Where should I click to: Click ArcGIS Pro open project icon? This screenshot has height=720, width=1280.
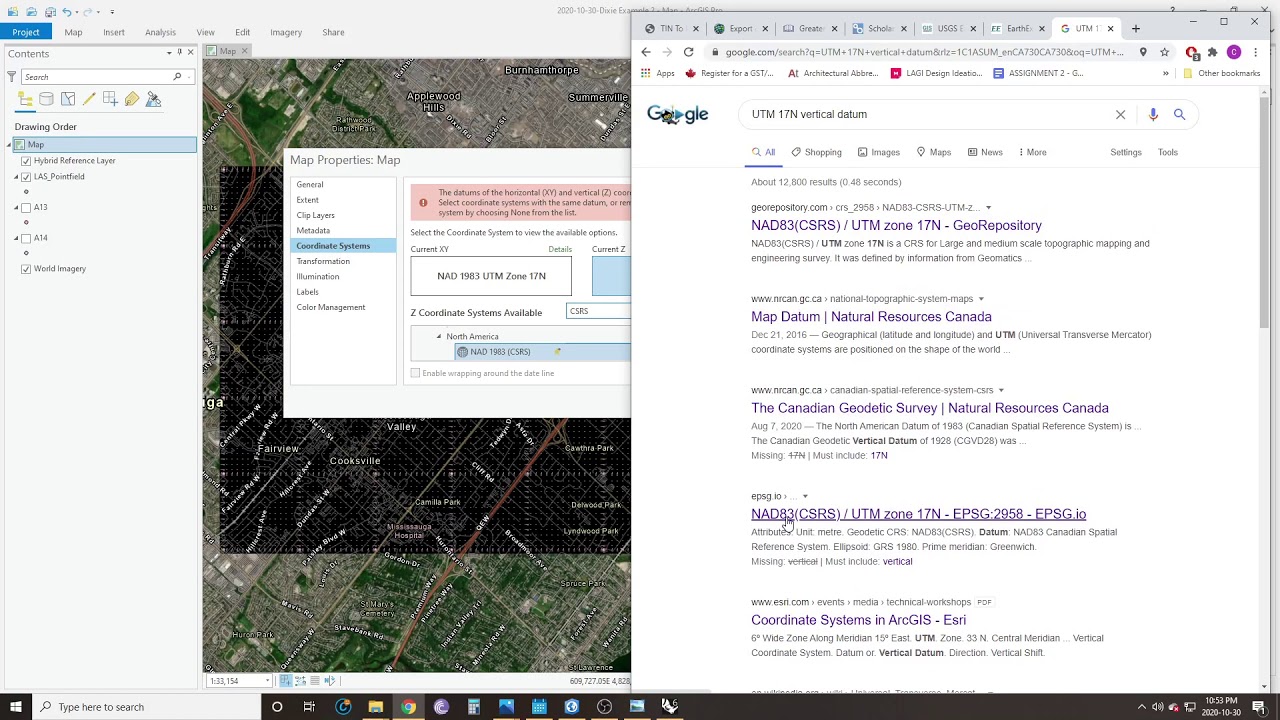[x=32, y=11]
